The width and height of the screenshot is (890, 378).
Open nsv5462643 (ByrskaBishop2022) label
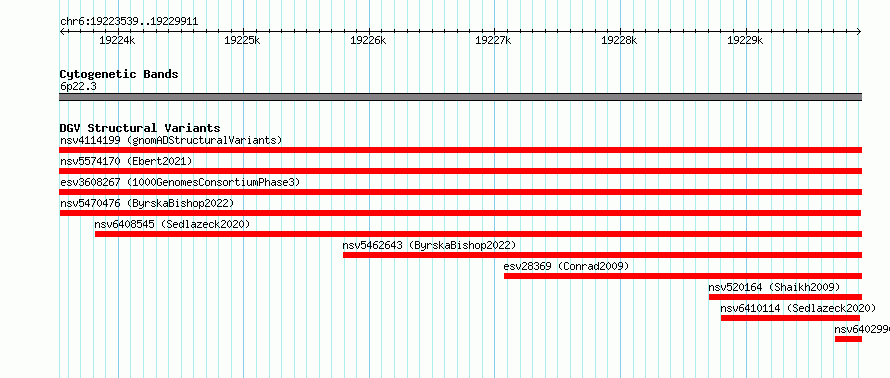click(429, 245)
